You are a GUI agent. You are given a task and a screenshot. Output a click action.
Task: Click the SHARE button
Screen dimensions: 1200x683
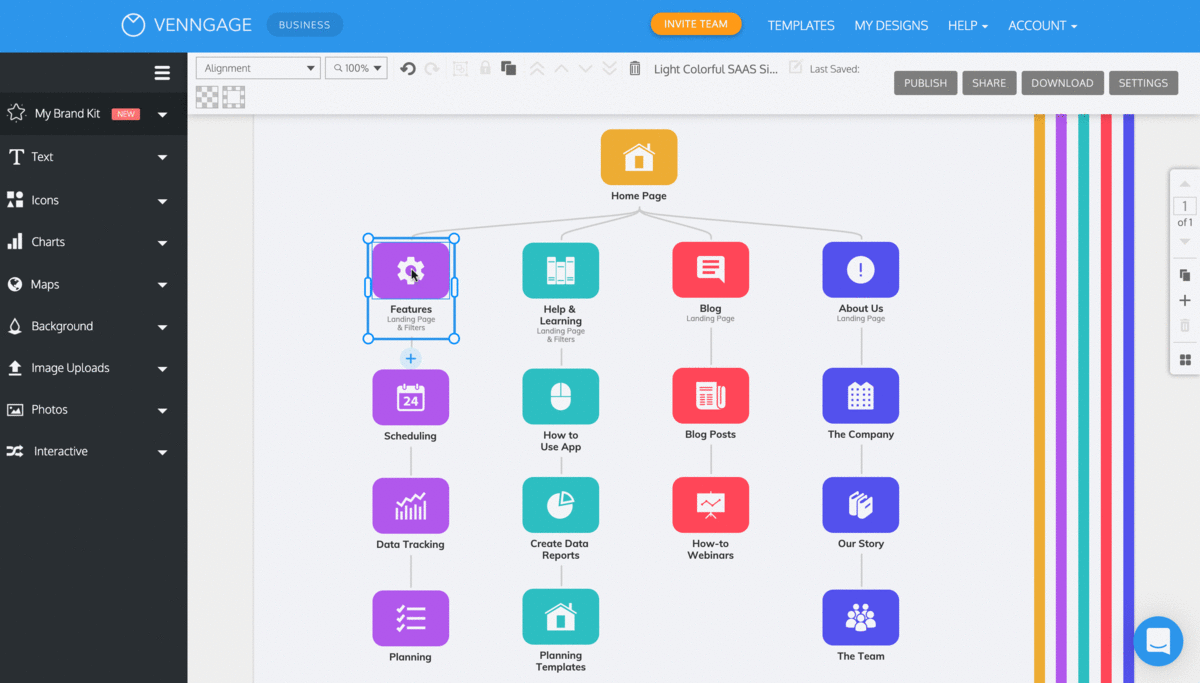coord(989,83)
